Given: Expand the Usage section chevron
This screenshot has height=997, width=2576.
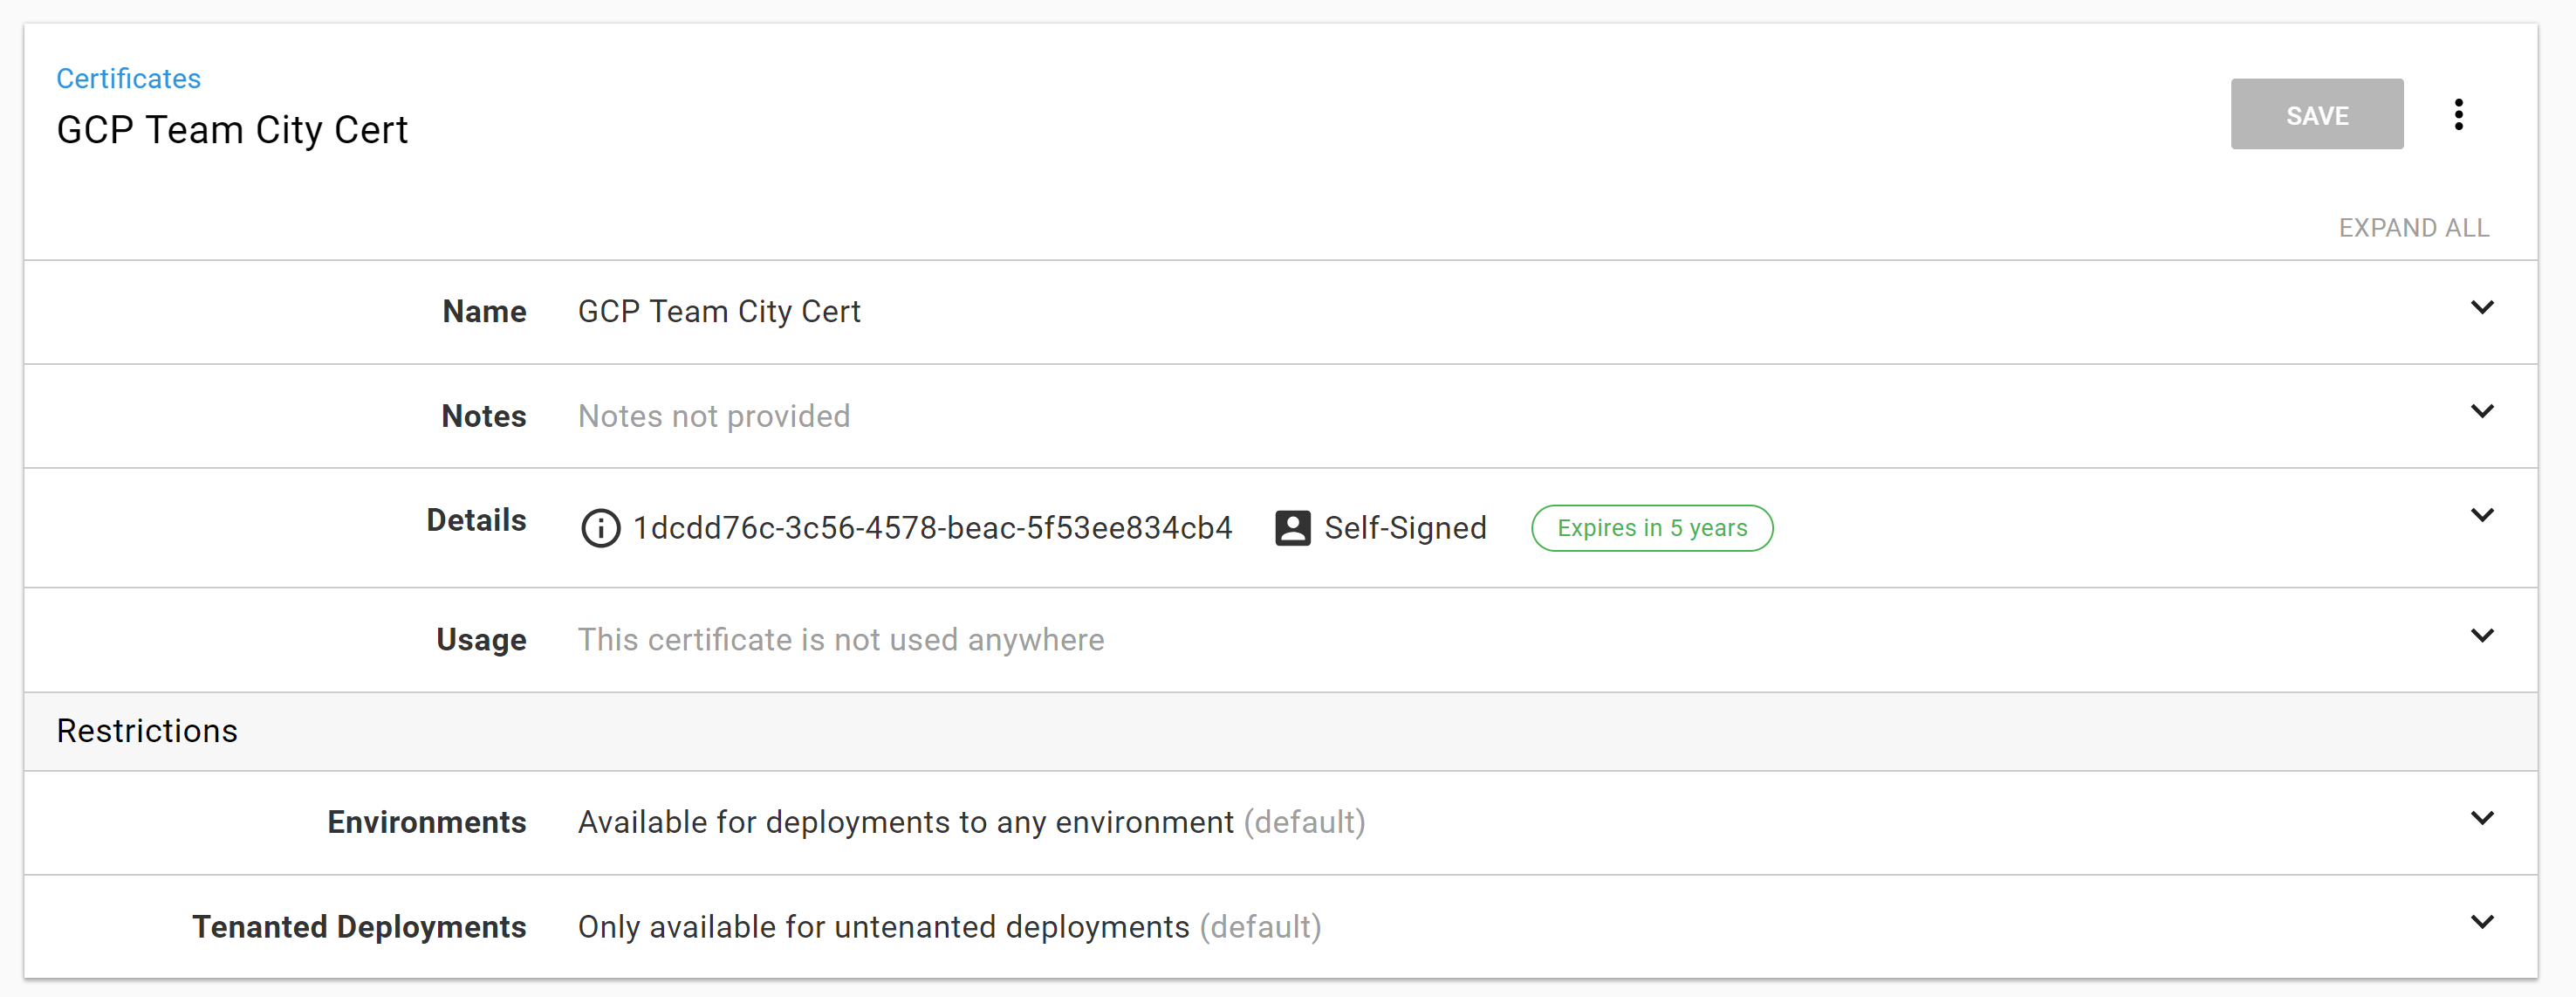Looking at the screenshot, I should [2481, 635].
